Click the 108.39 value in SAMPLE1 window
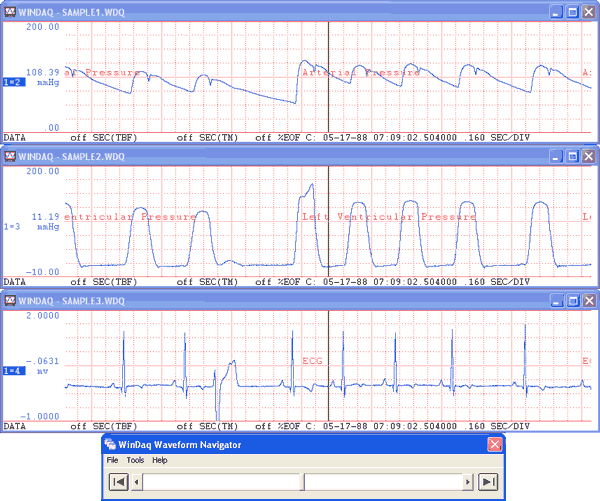 point(42,72)
